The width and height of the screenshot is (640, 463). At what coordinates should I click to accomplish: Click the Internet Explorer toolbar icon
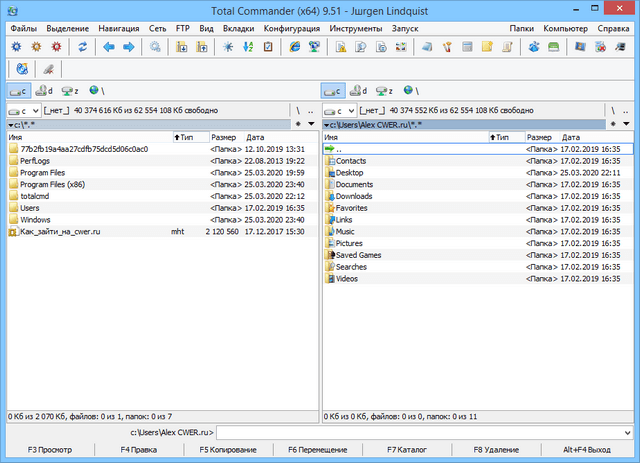(x=294, y=47)
